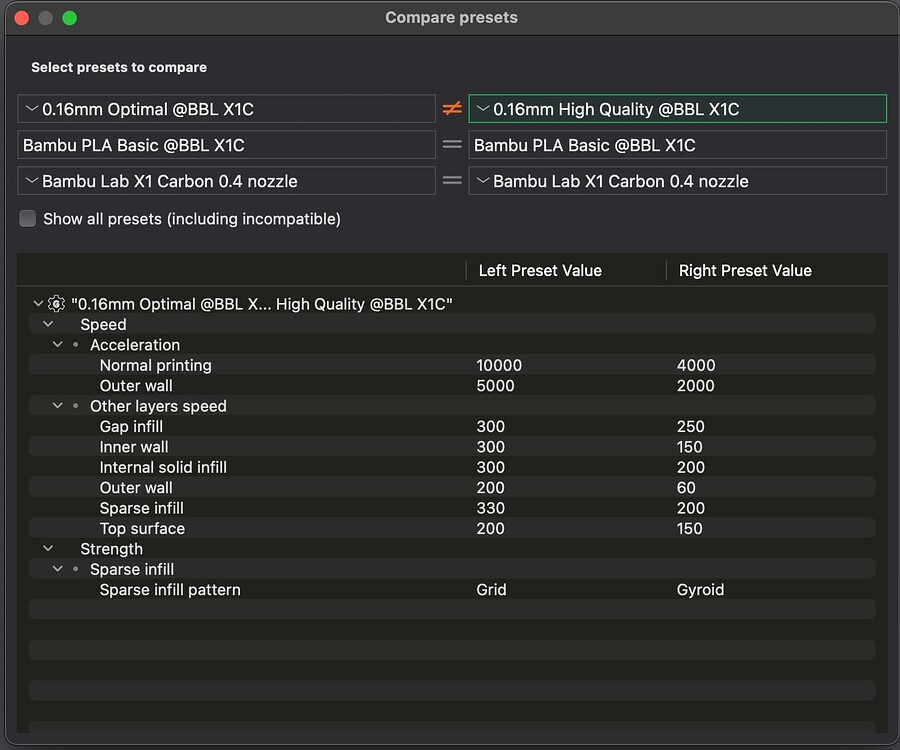Click the orange not-equal icon between process presets
The height and width of the screenshot is (750, 900).
pos(452,108)
